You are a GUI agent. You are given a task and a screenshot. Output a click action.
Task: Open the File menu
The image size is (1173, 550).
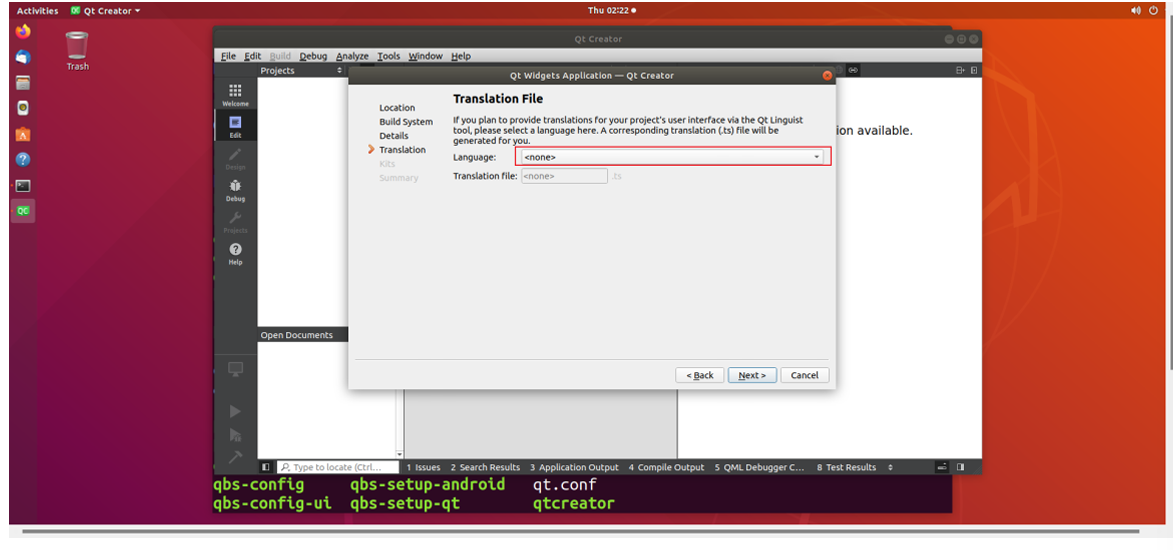pyautogui.click(x=228, y=56)
